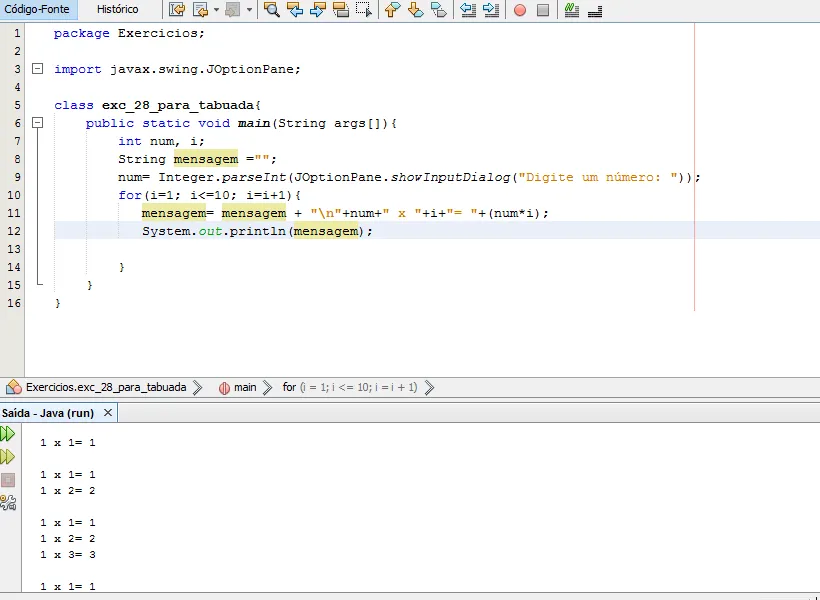
Task: Click the Shift Line Left icon
Action: (x=467, y=10)
